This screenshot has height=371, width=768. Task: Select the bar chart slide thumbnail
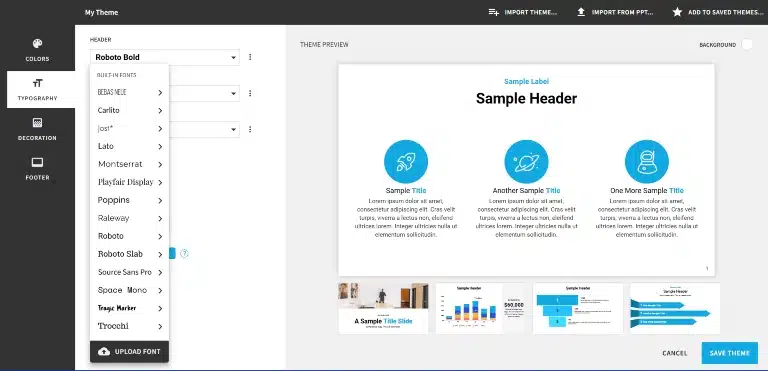pos(480,308)
